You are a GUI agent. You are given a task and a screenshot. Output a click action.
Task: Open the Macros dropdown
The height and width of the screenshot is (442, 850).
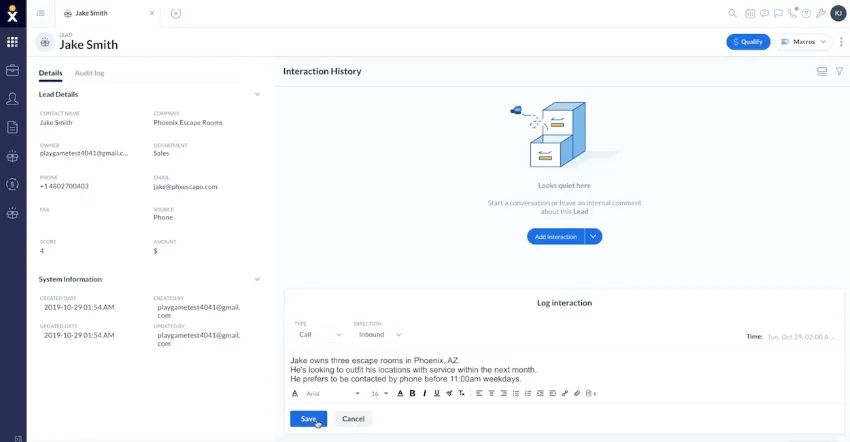pyautogui.click(x=804, y=42)
